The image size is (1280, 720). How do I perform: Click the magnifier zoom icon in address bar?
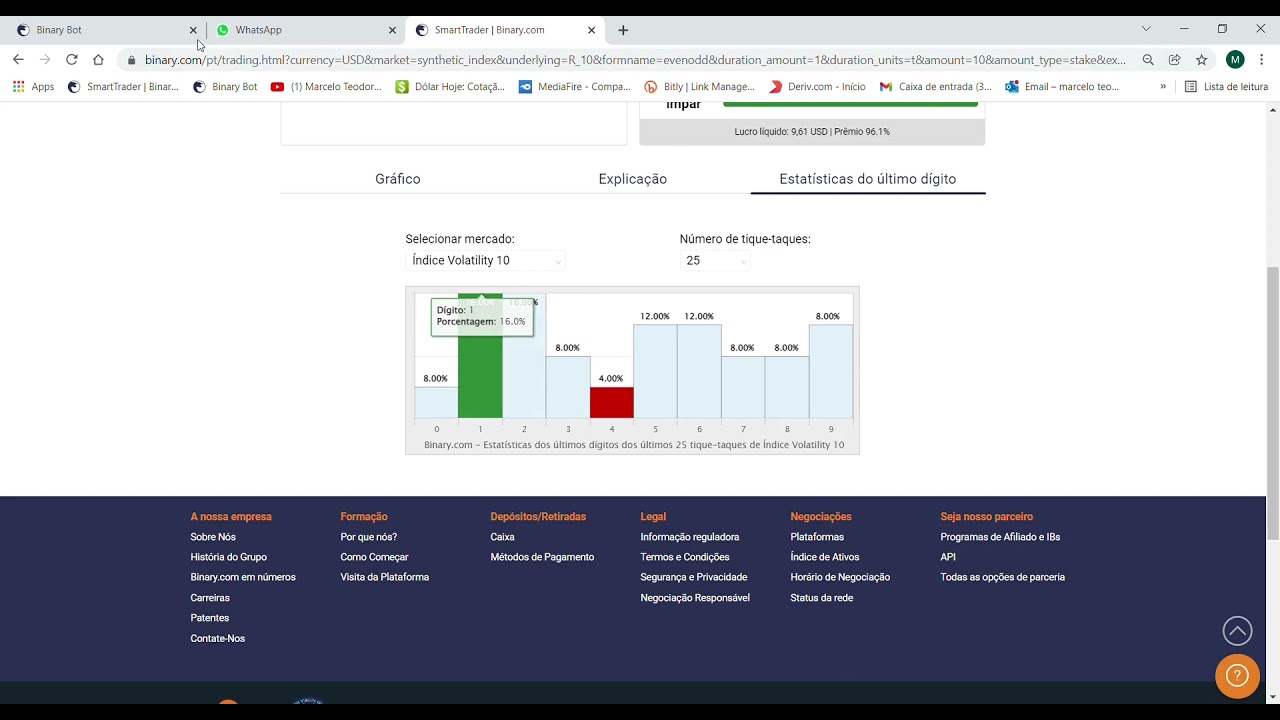point(1148,60)
